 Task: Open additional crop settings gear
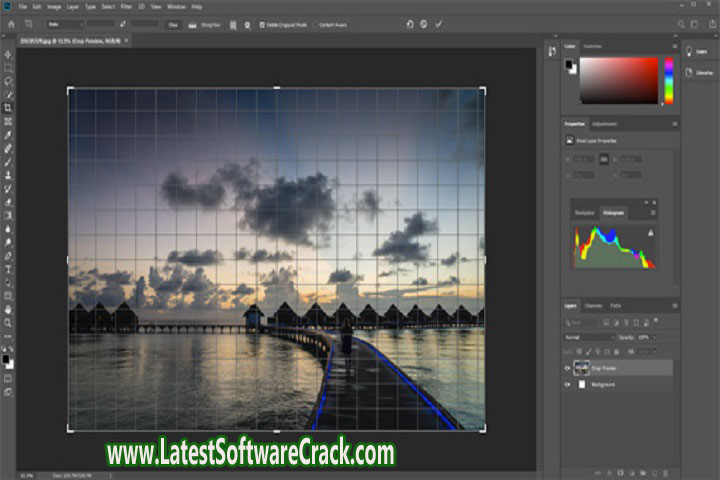[248, 25]
